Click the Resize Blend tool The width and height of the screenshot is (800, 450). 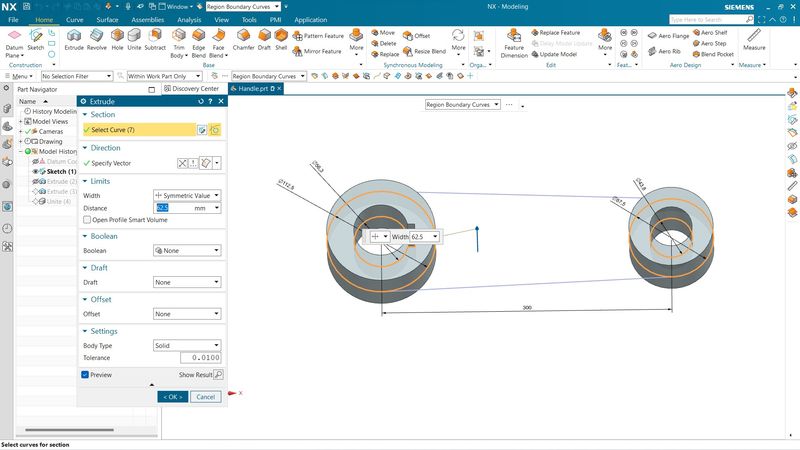click(424, 51)
